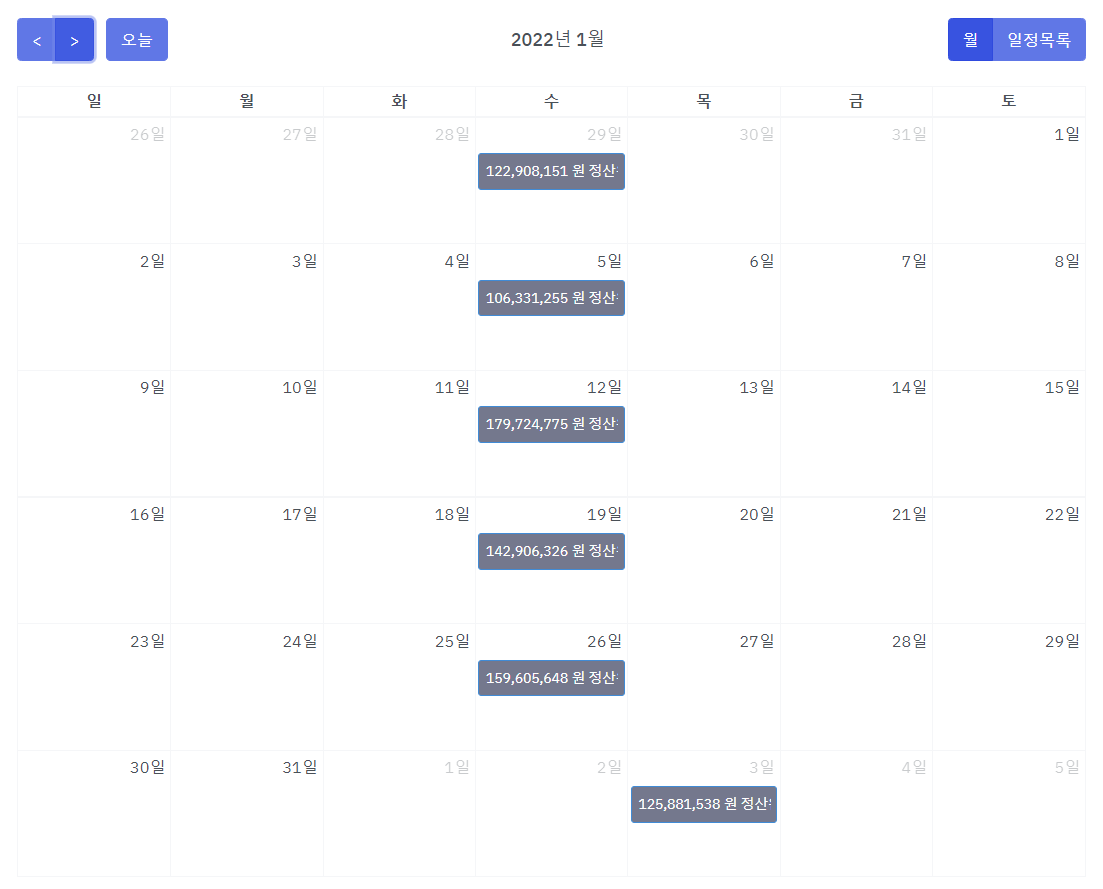Click the 2022년 1월 calendar title

[x=557, y=40]
